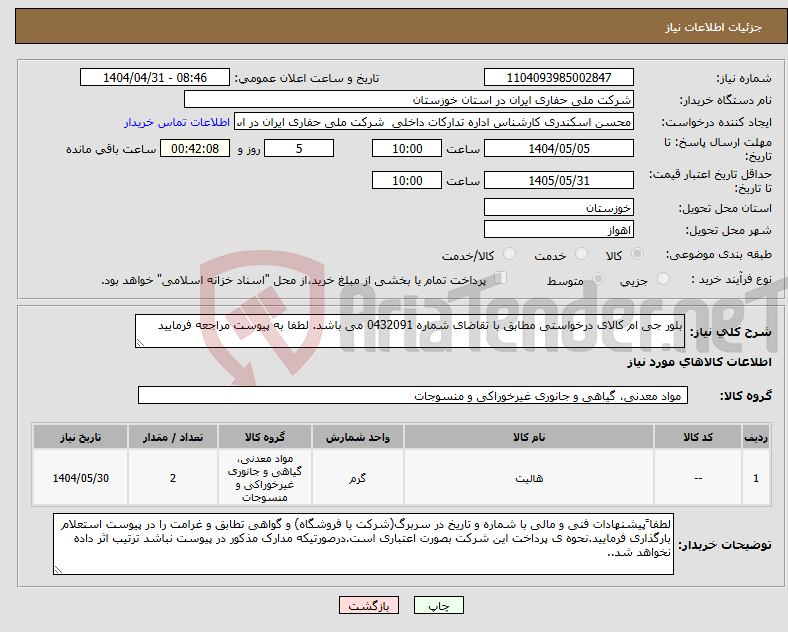The height and width of the screenshot is (632, 788).
Task: Click the announcement date field 1404/04/31 - 08:46
Action: pyautogui.click(x=155, y=77)
